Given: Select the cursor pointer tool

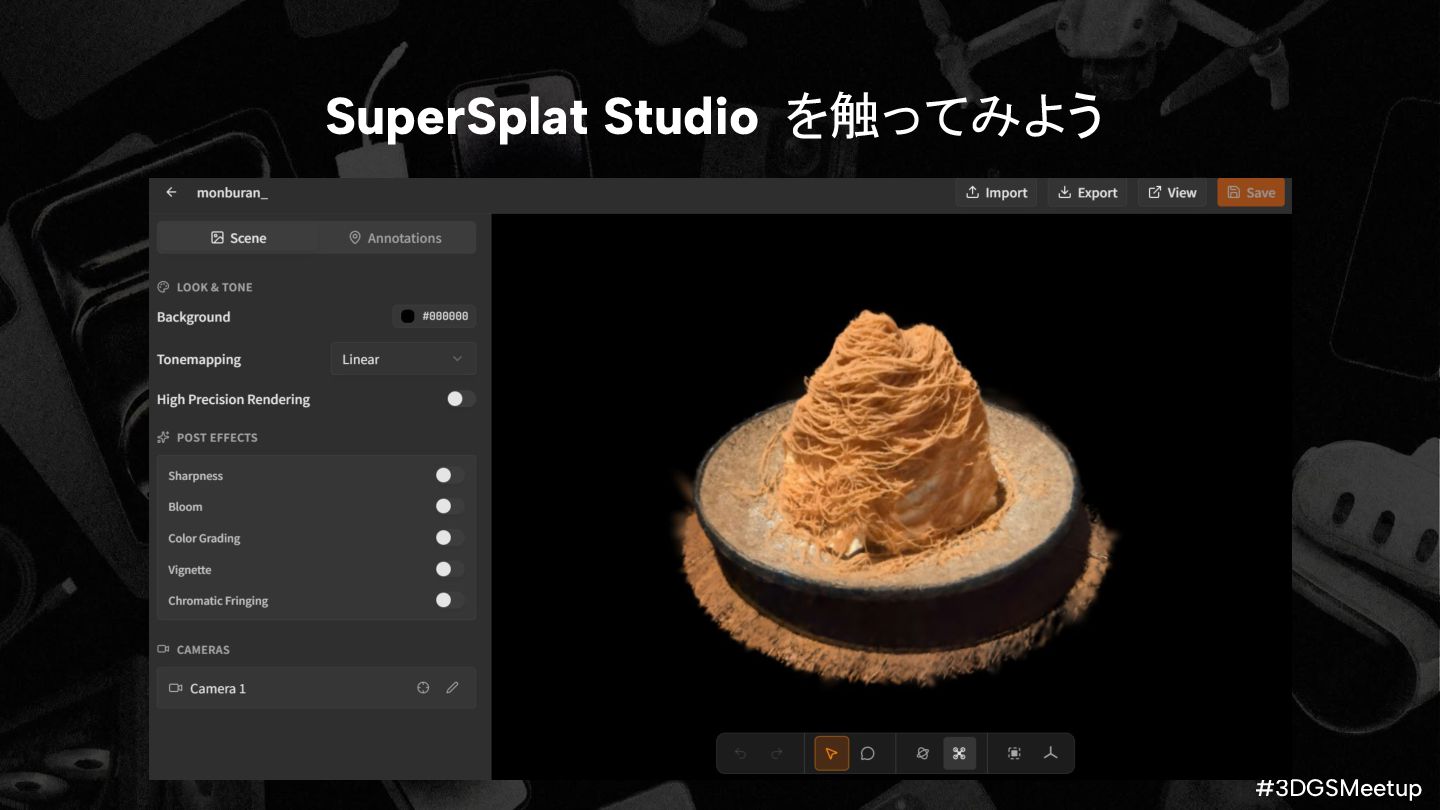Looking at the screenshot, I should [831, 754].
